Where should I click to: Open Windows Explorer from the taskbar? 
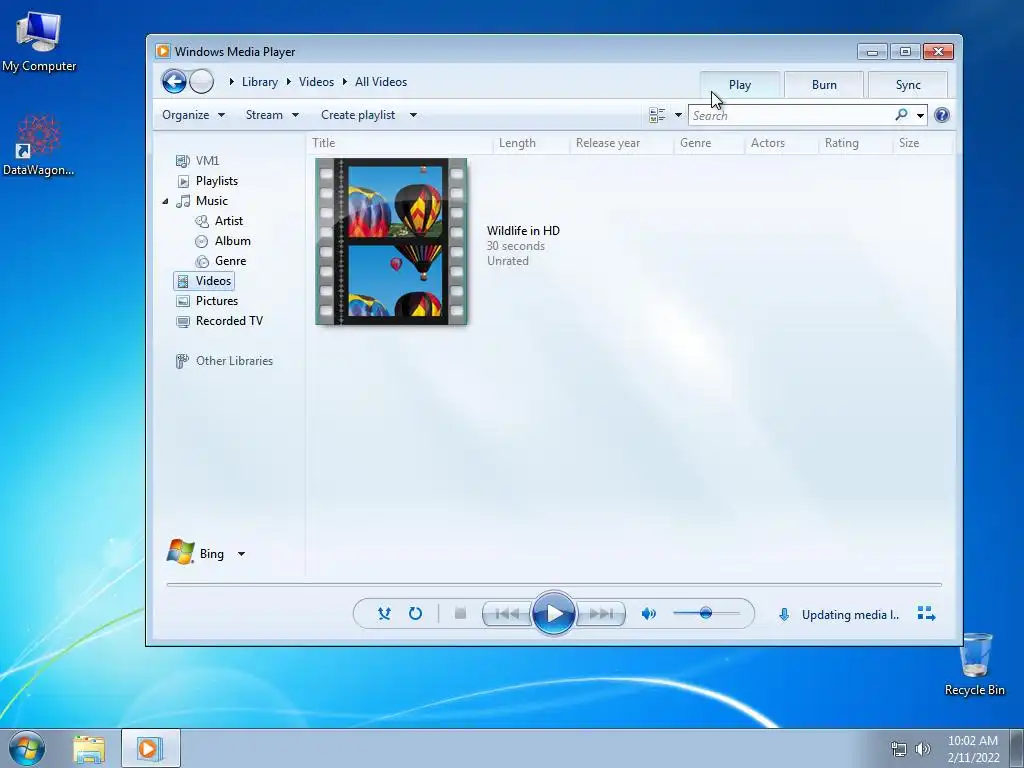pyautogui.click(x=89, y=749)
